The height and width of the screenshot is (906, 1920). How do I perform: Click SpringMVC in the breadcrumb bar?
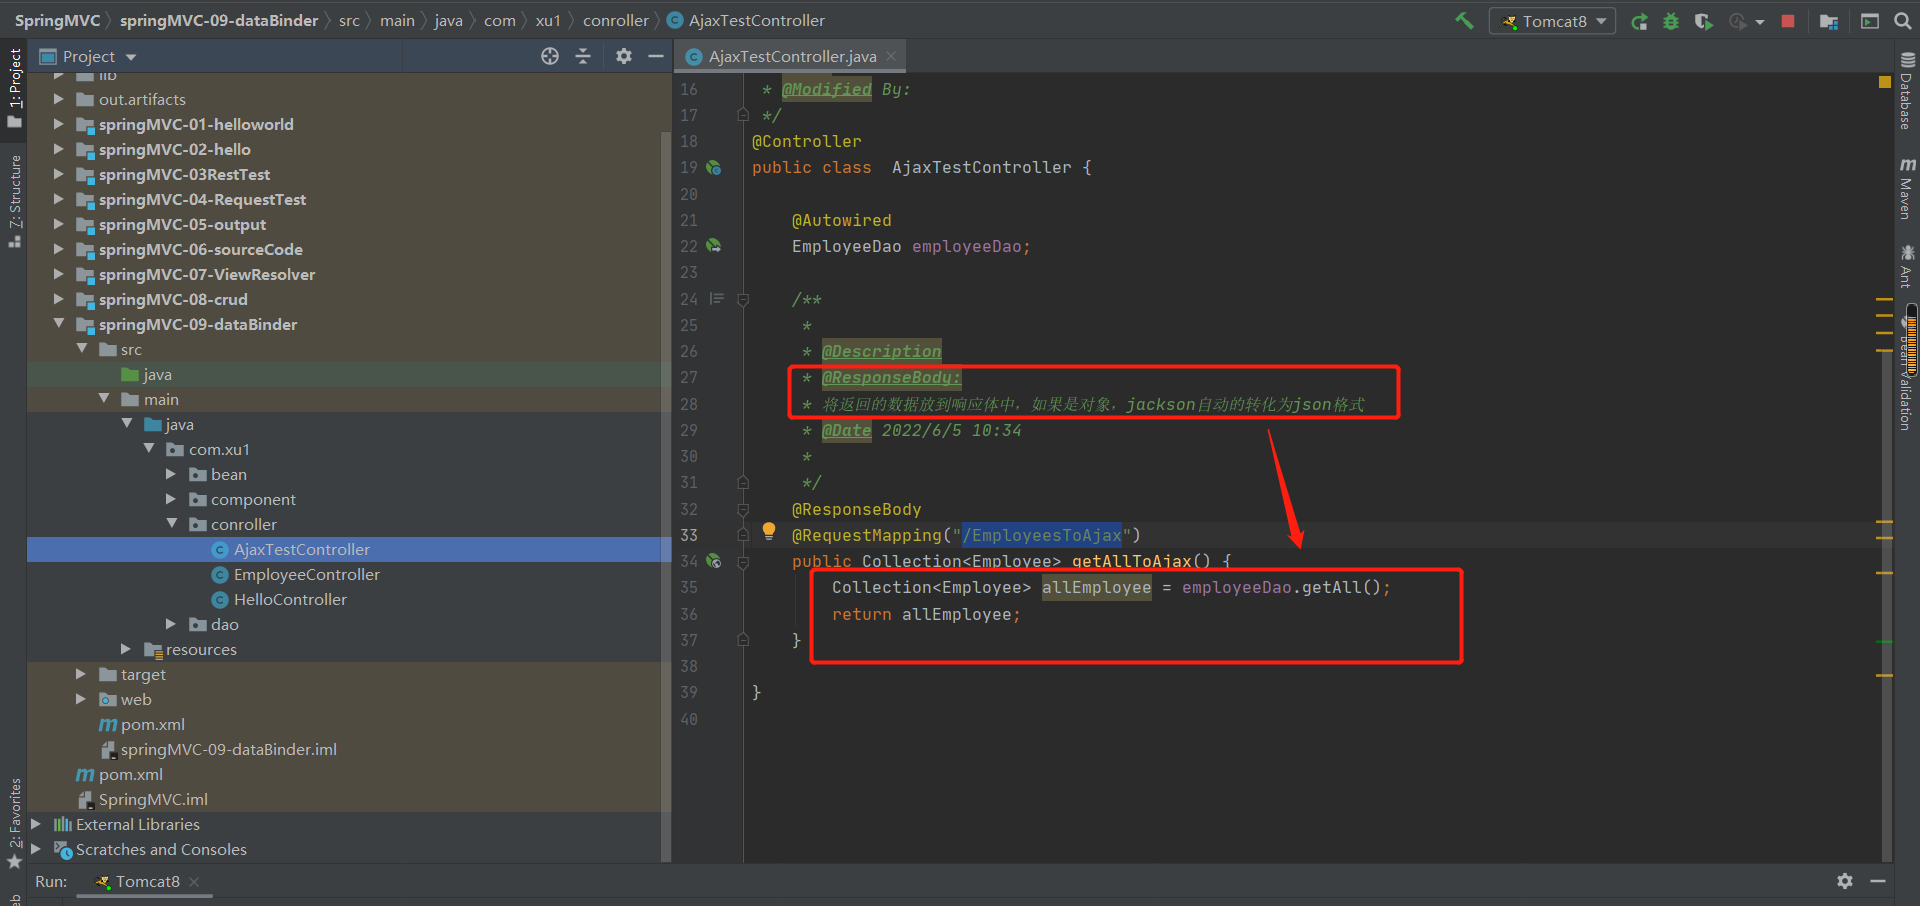point(57,21)
